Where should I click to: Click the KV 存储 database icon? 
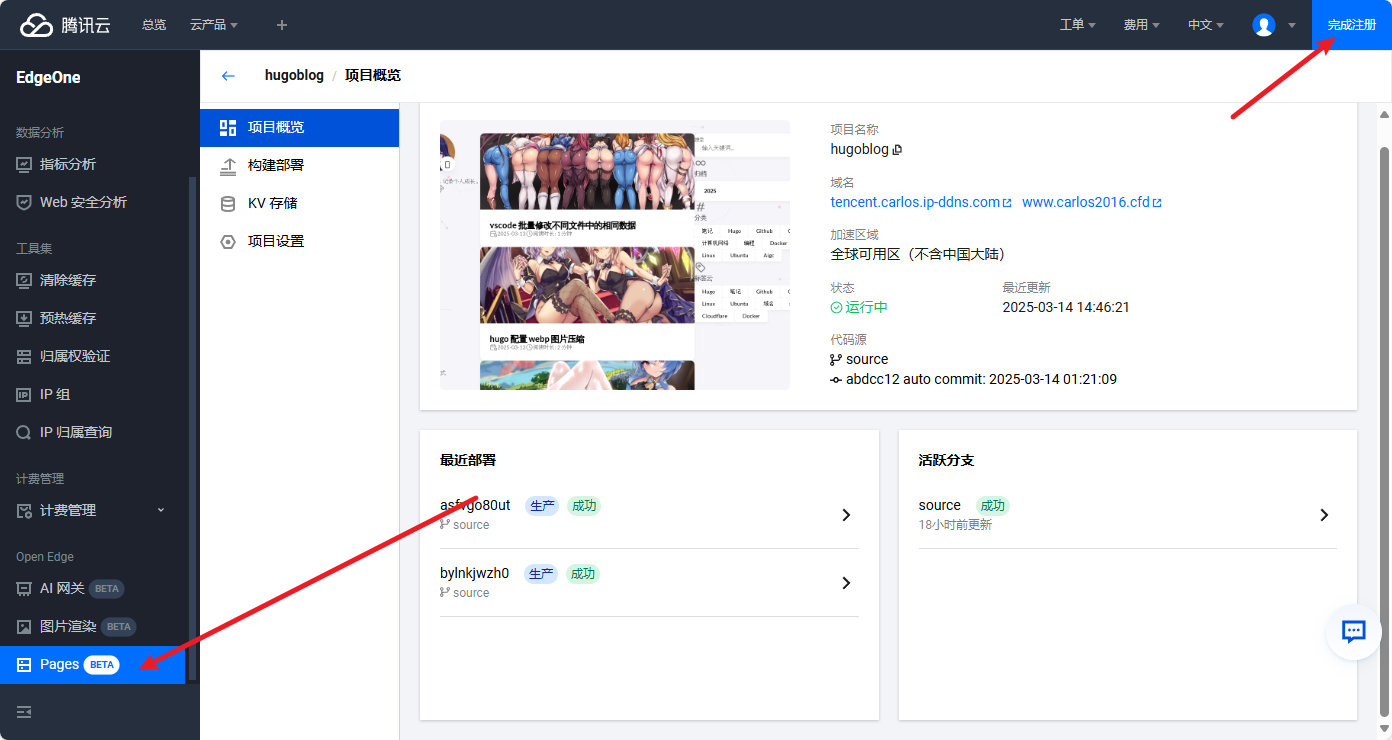click(228, 203)
